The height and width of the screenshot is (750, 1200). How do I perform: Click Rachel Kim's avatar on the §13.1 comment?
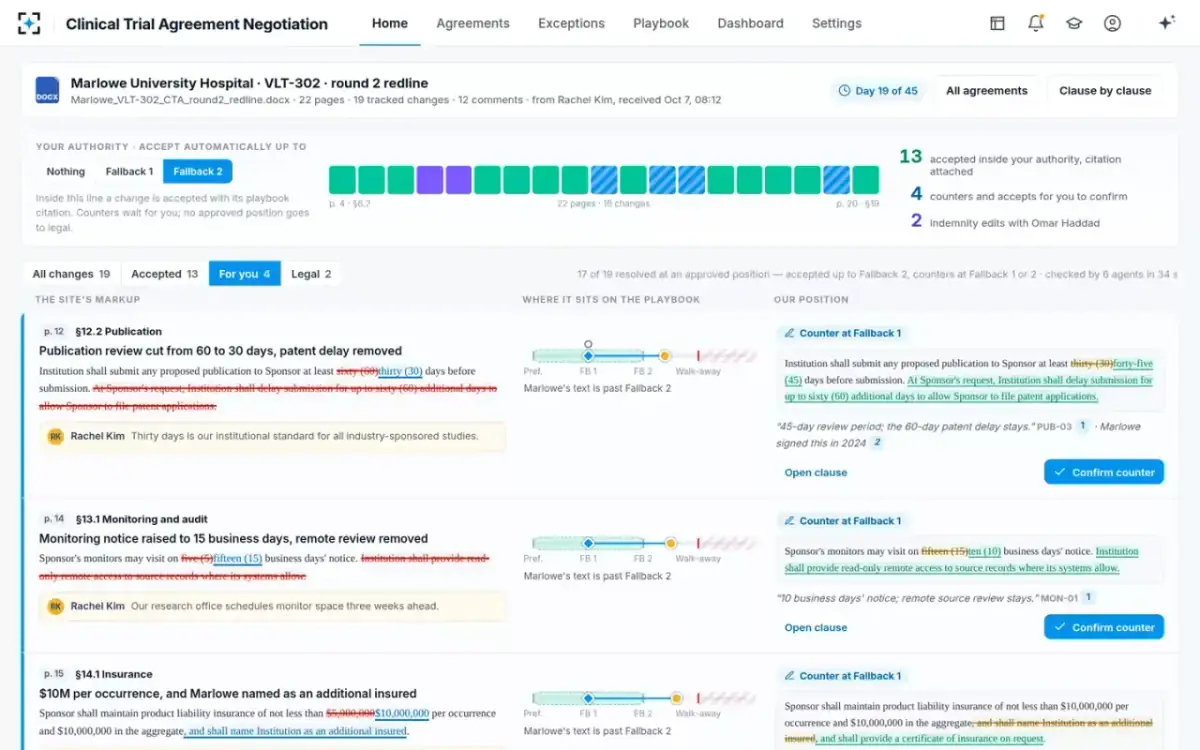tap(56, 606)
